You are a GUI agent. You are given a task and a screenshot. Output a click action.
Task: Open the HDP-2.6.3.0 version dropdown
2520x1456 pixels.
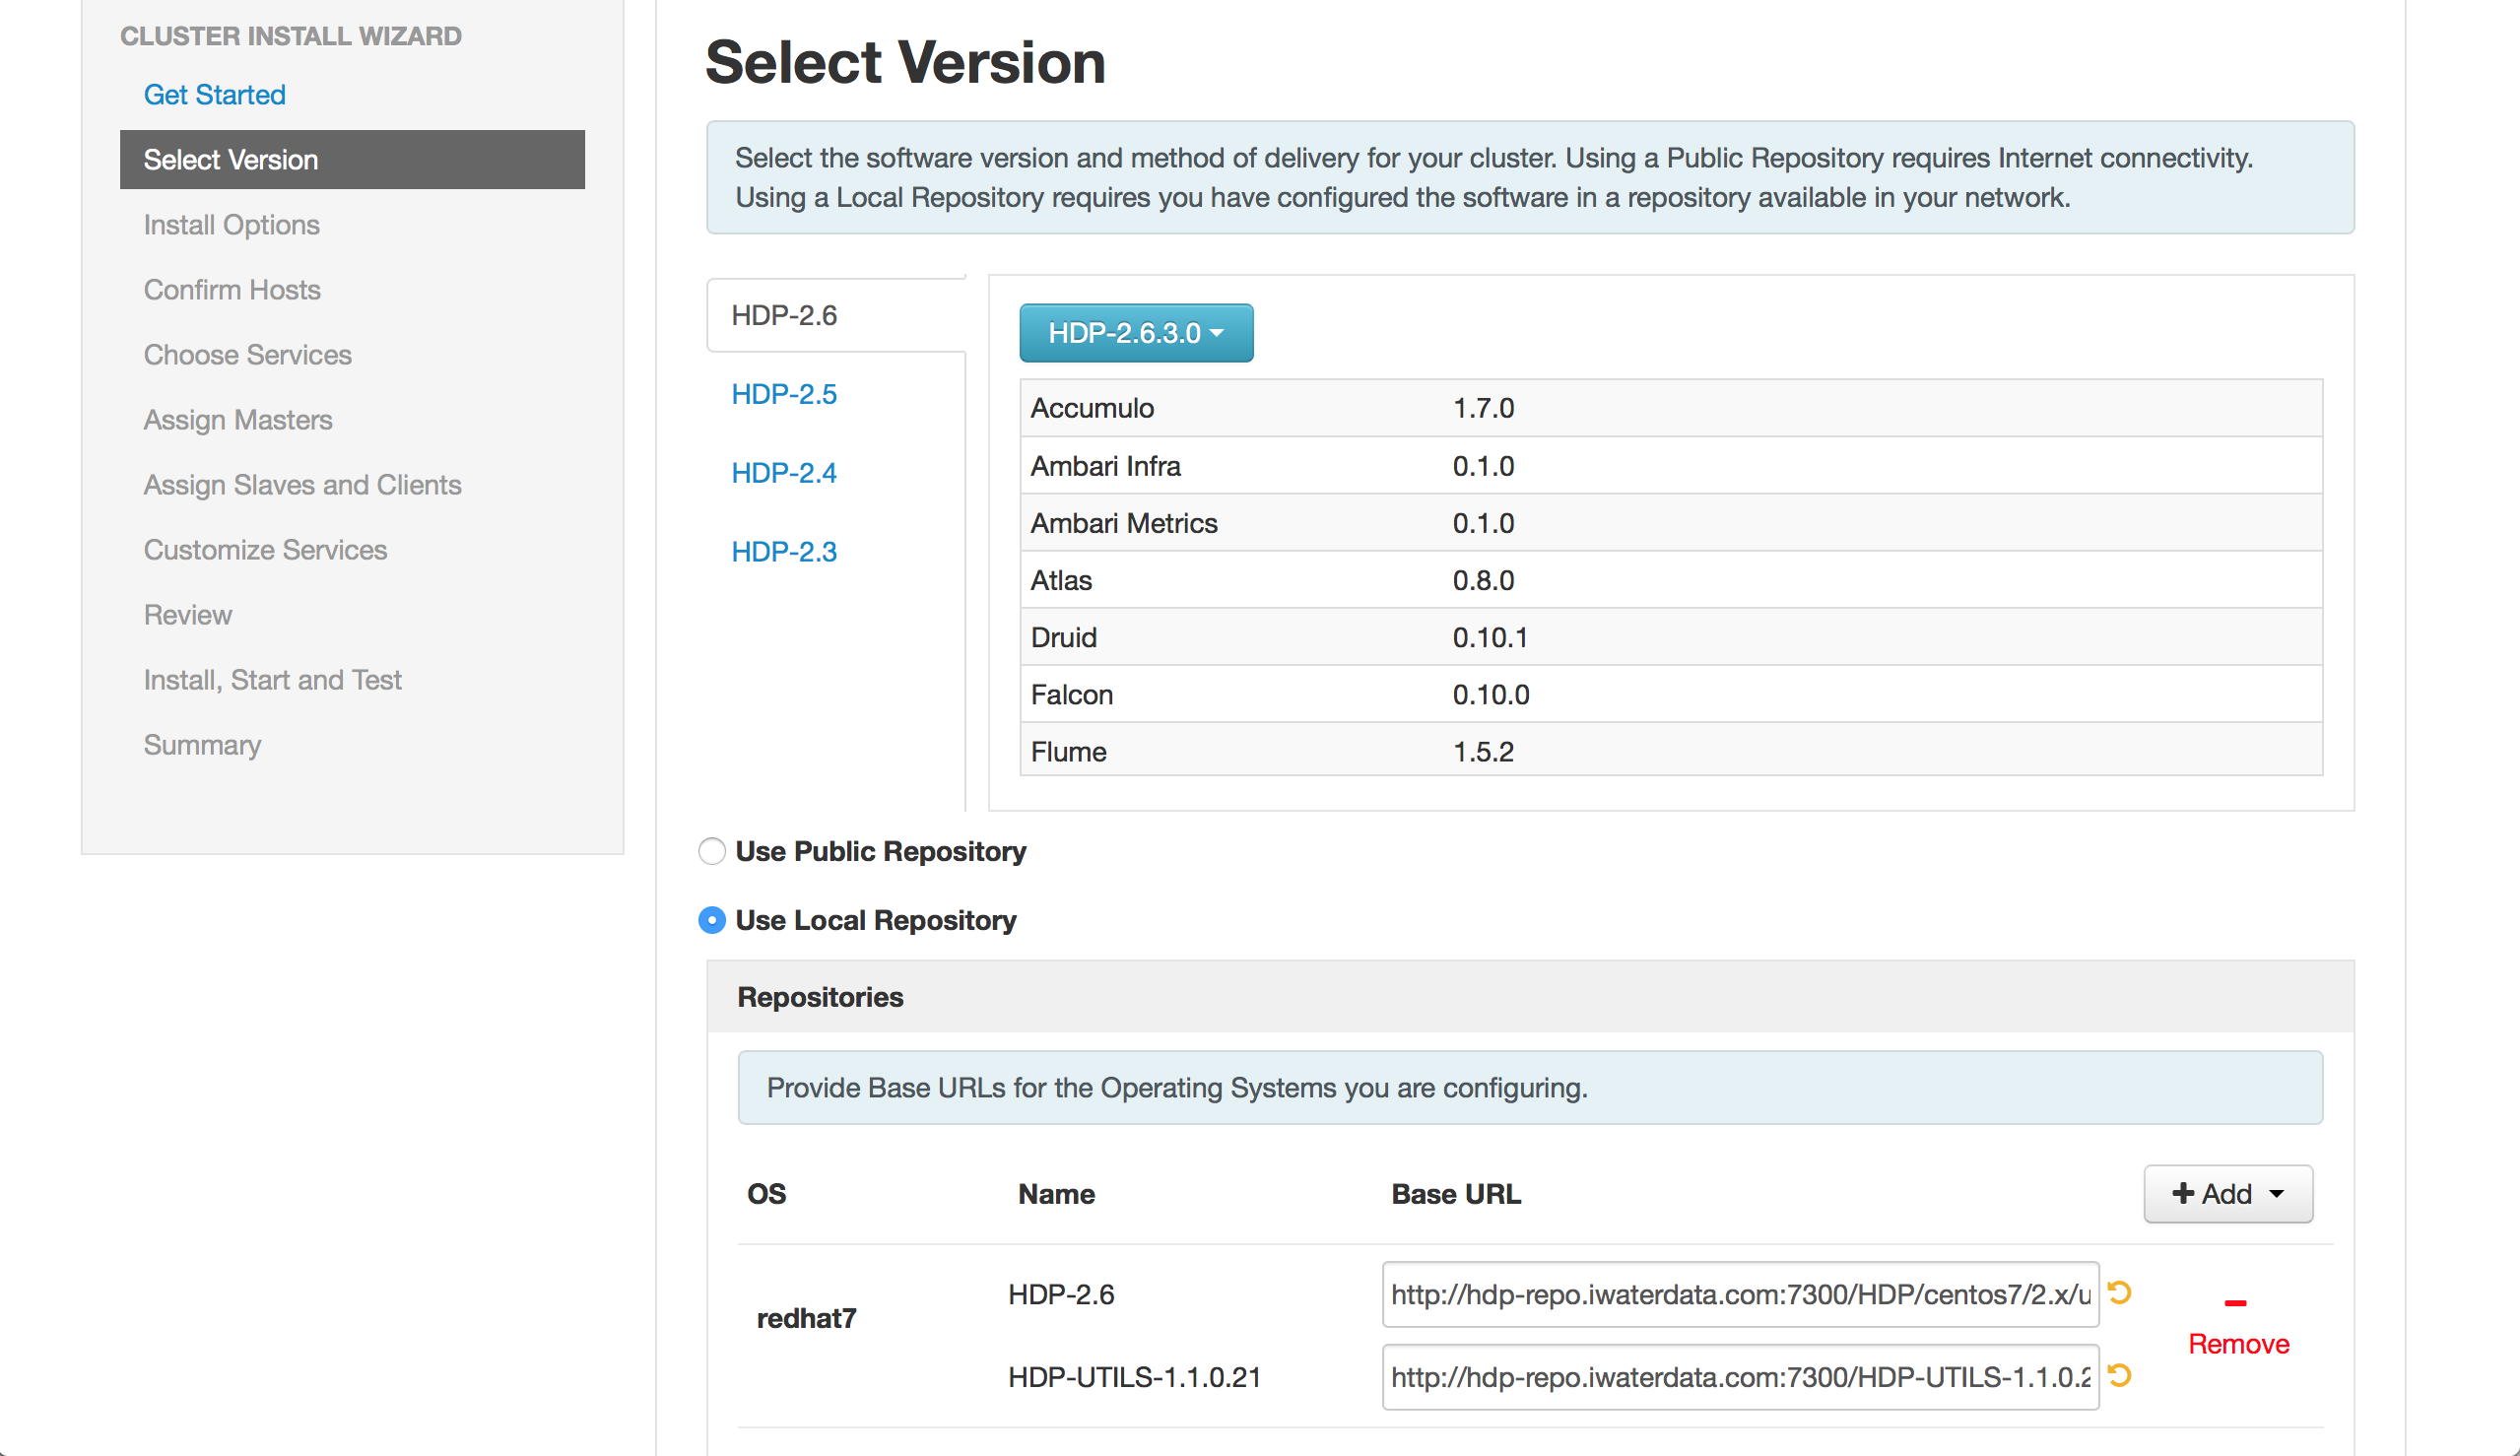[1136, 333]
